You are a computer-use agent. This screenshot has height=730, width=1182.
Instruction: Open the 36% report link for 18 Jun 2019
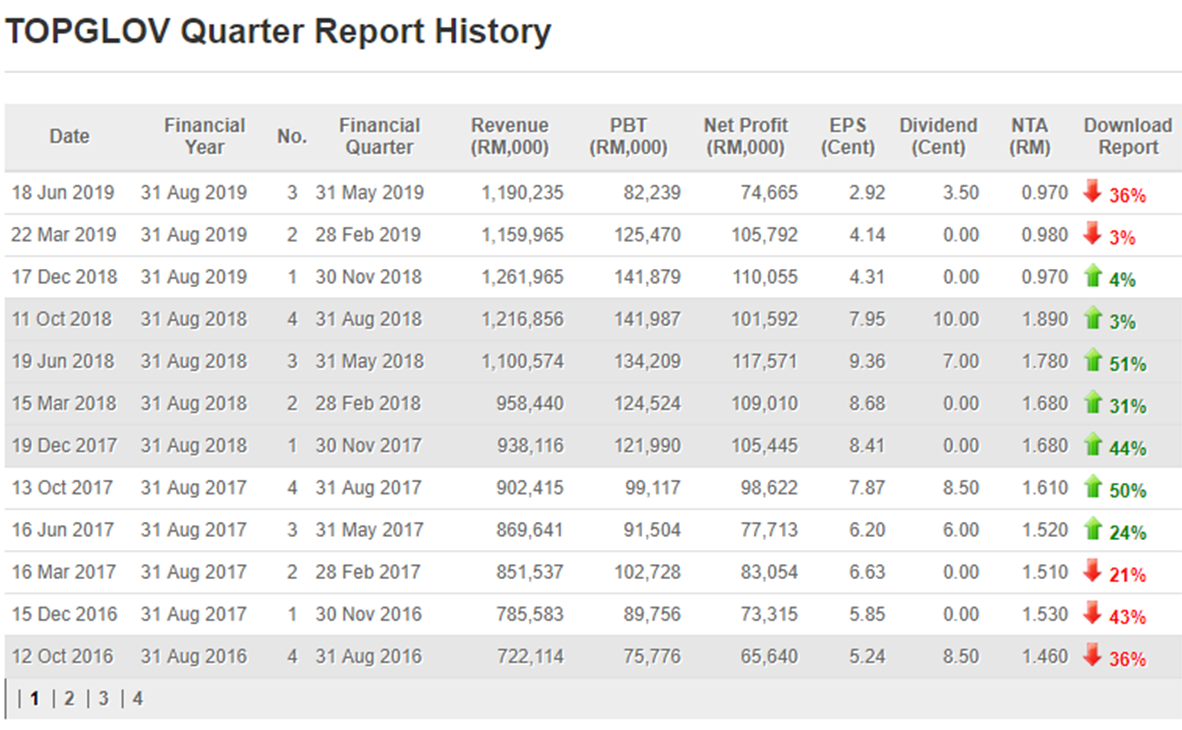tap(1127, 195)
